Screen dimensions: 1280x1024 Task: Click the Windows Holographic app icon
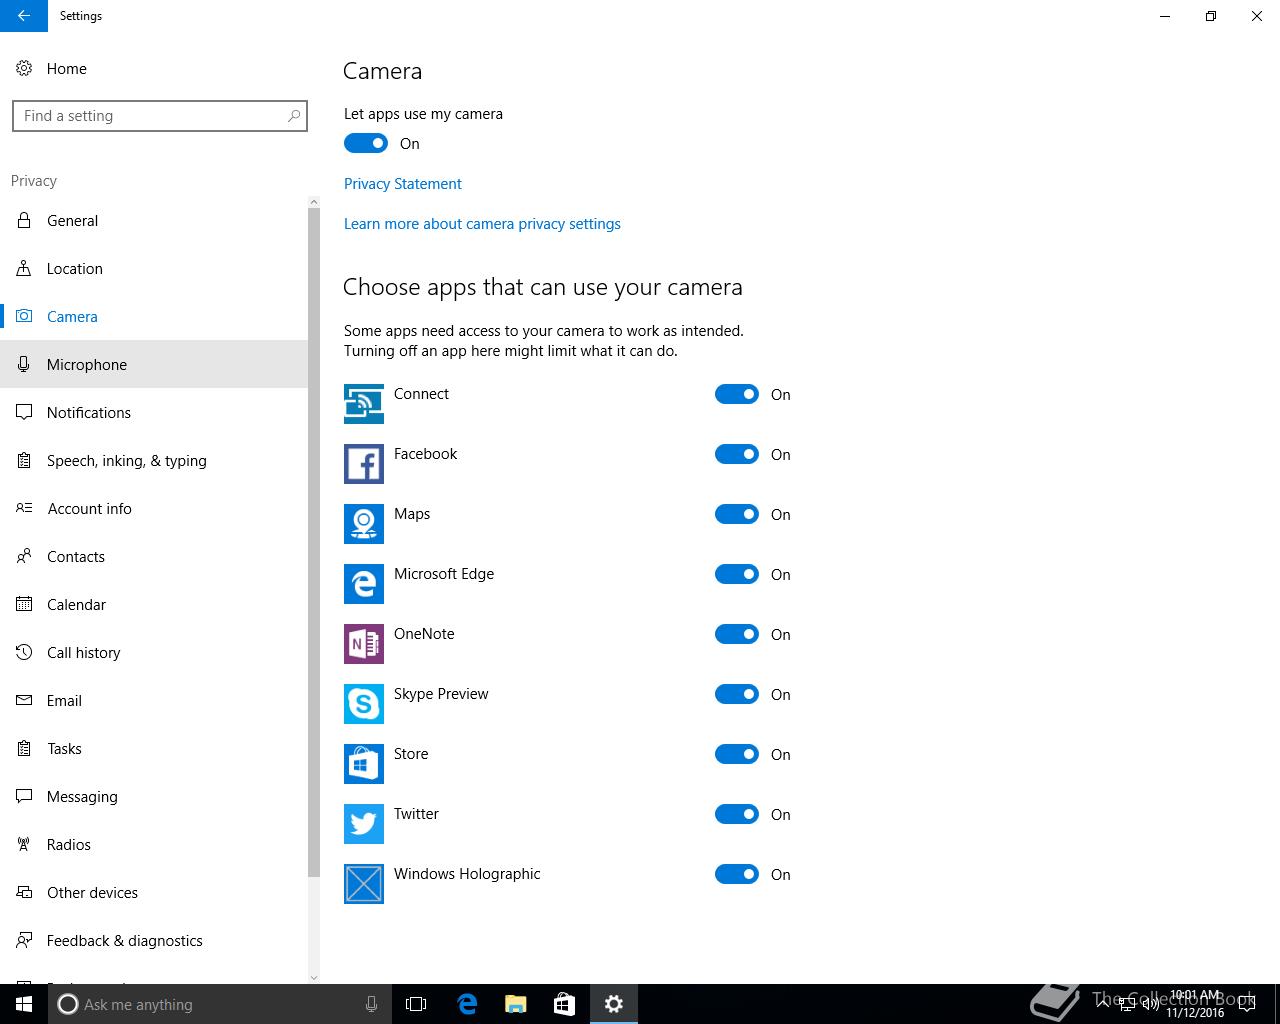click(x=364, y=884)
